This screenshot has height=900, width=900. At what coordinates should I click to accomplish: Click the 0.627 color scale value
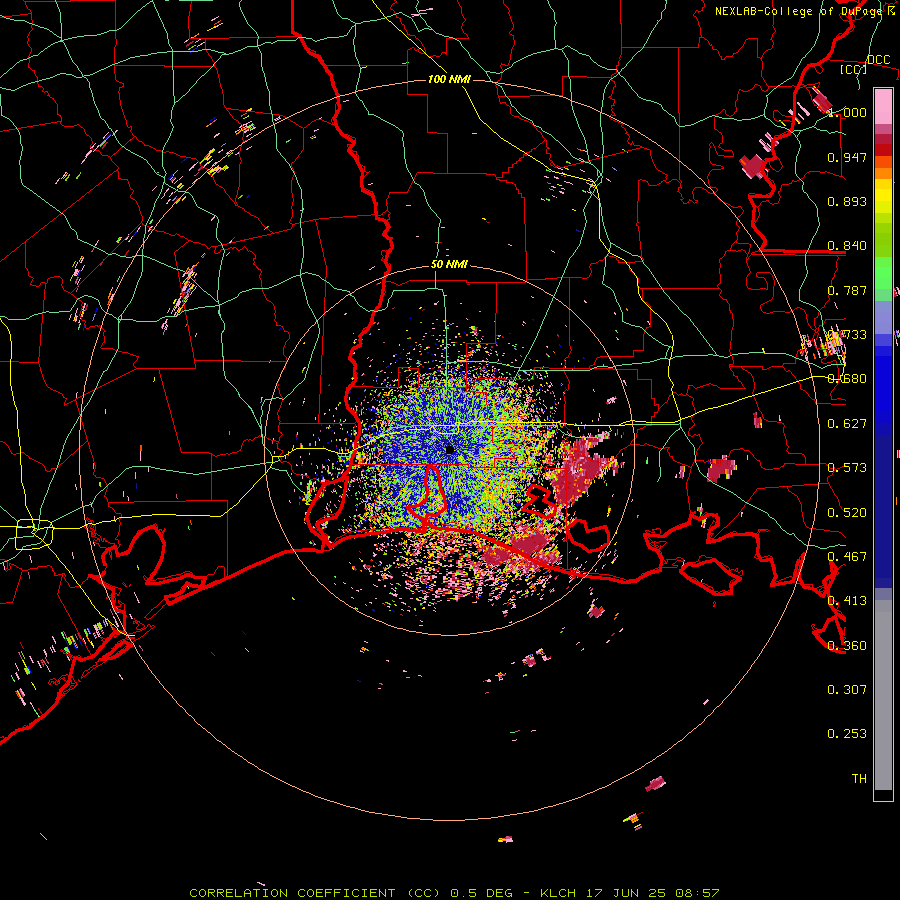[x=847, y=424]
